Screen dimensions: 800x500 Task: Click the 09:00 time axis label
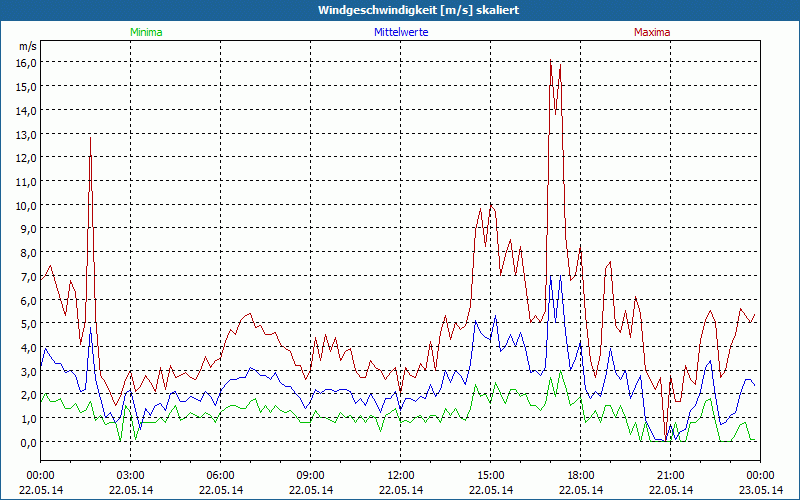click(311, 476)
